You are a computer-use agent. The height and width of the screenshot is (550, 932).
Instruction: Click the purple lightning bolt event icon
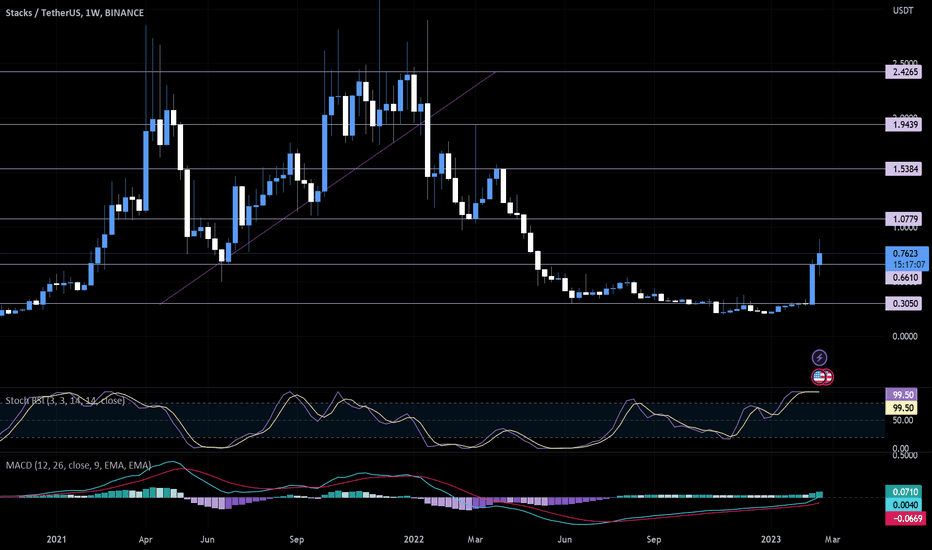pos(819,357)
